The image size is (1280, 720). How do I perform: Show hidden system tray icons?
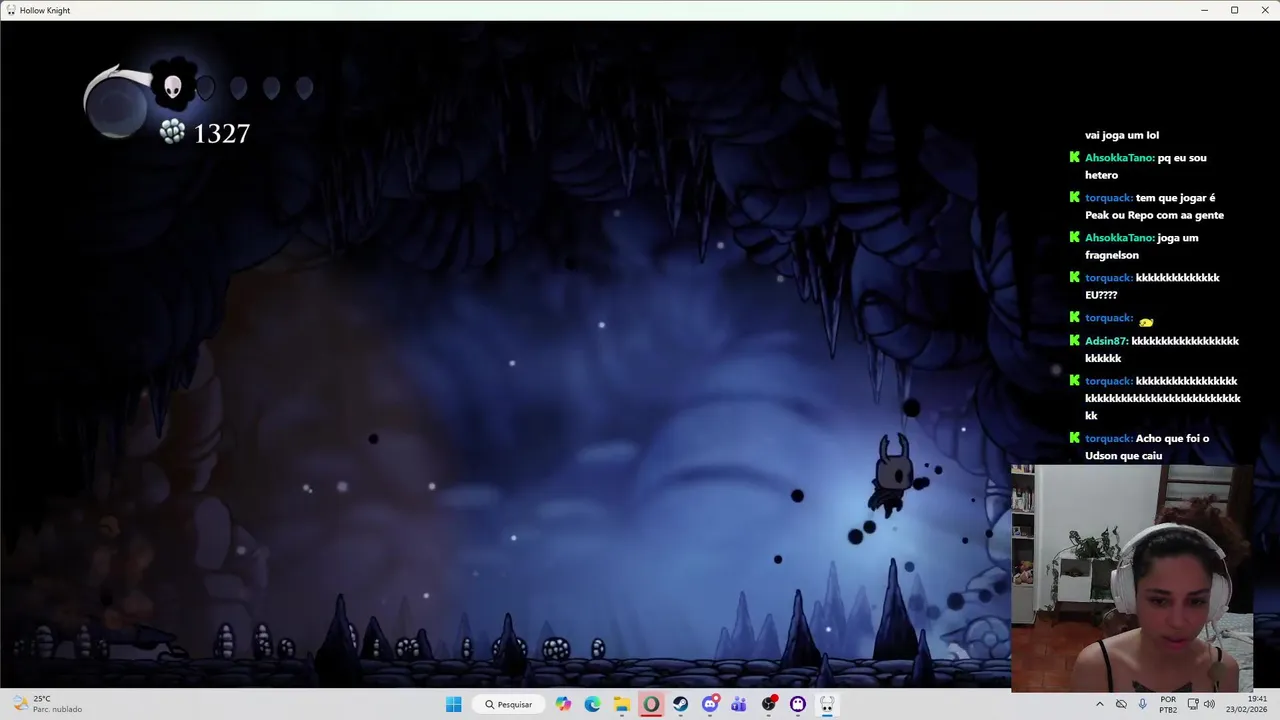tap(1100, 704)
